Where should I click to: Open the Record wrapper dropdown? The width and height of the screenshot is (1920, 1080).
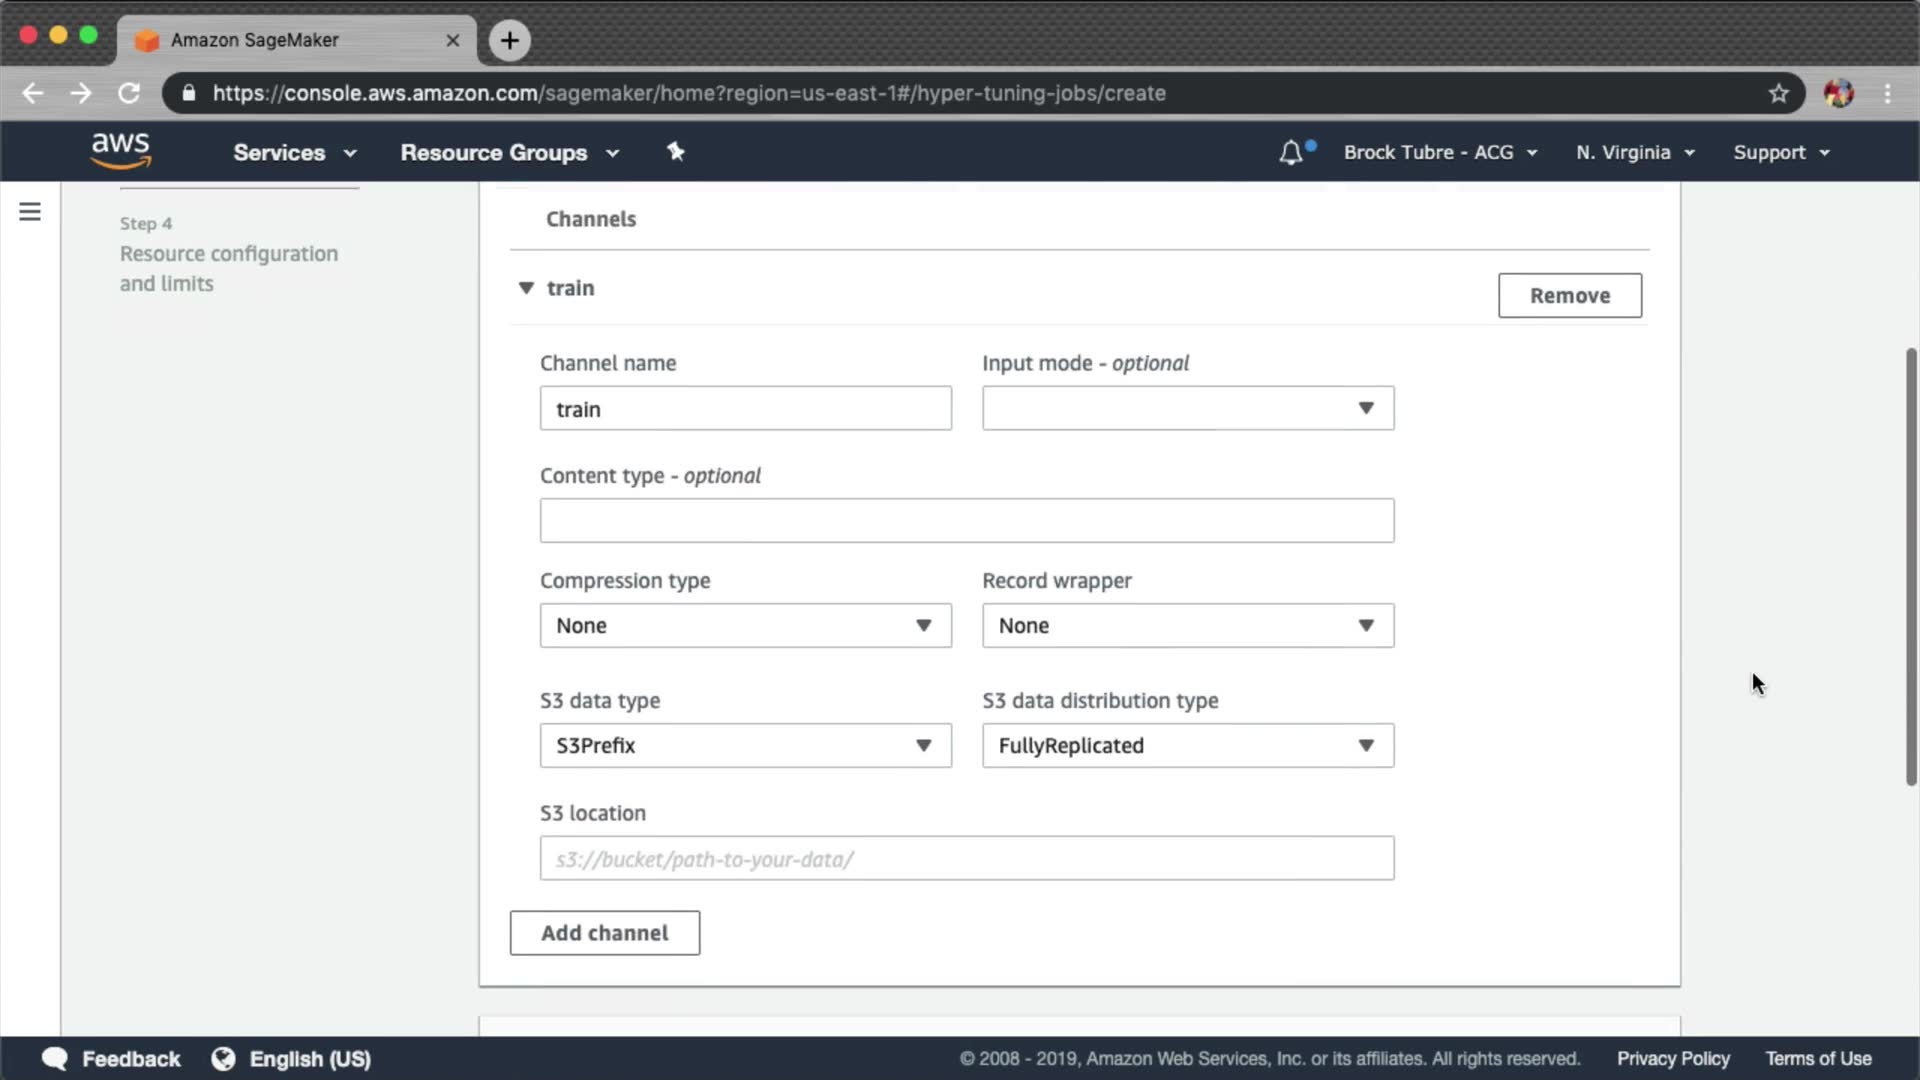[1187, 625]
